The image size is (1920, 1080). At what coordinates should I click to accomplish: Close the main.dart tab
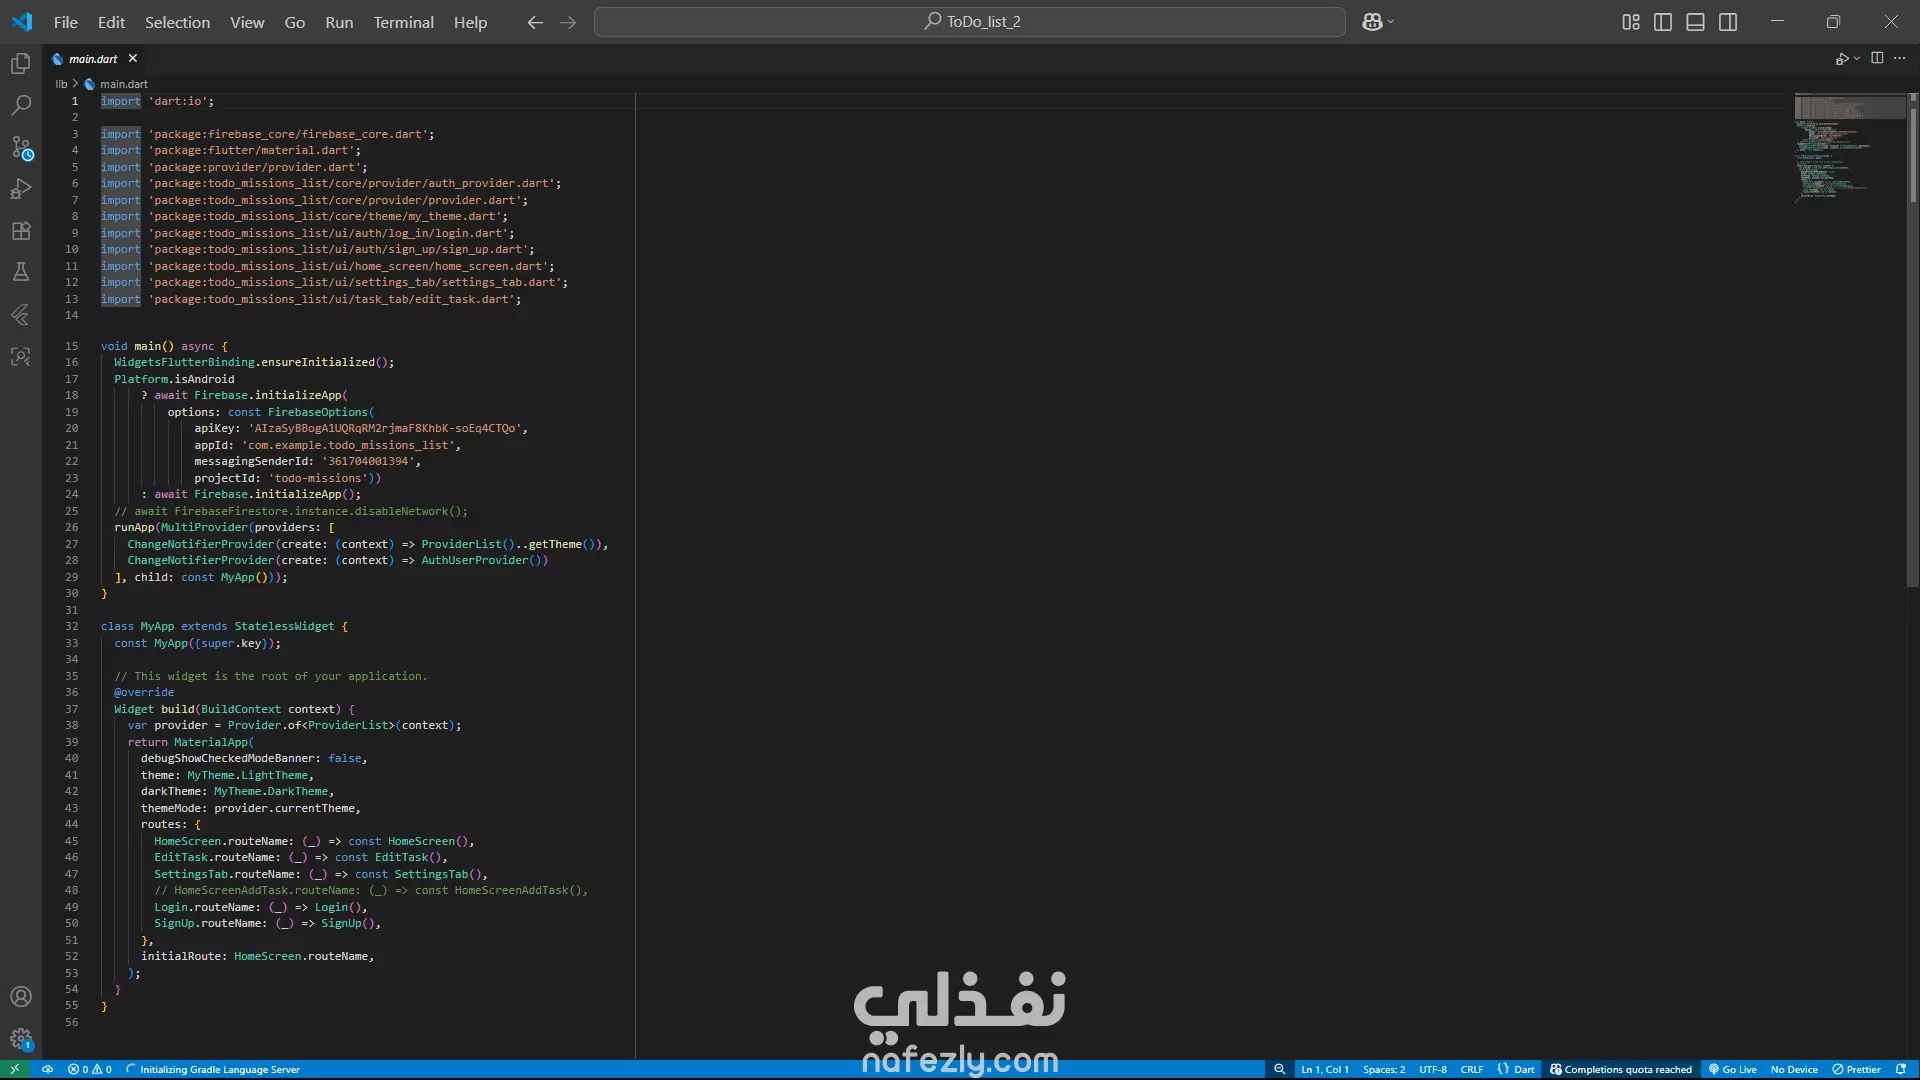[x=132, y=59]
